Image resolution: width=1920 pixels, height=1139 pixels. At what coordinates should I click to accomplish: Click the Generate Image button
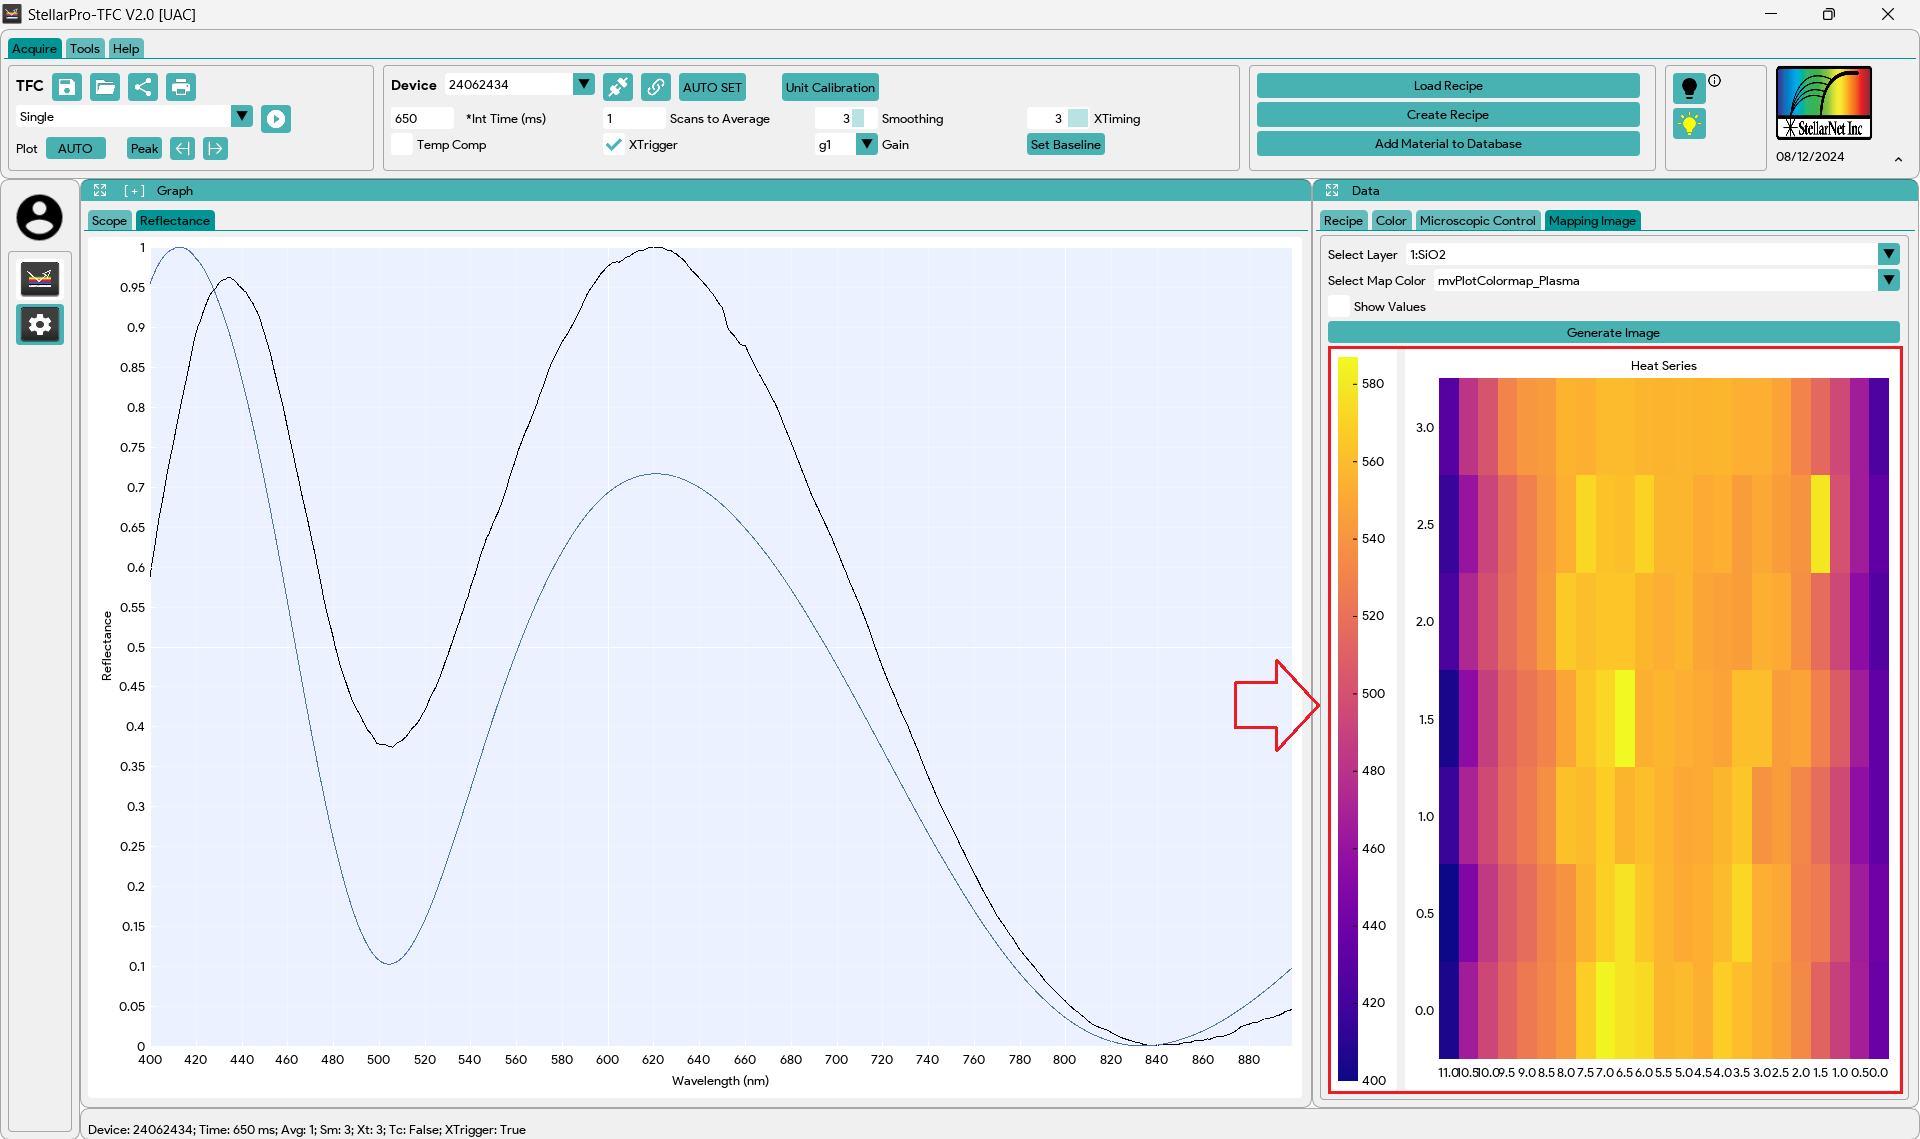pyautogui.click(x=1612, y=333)
